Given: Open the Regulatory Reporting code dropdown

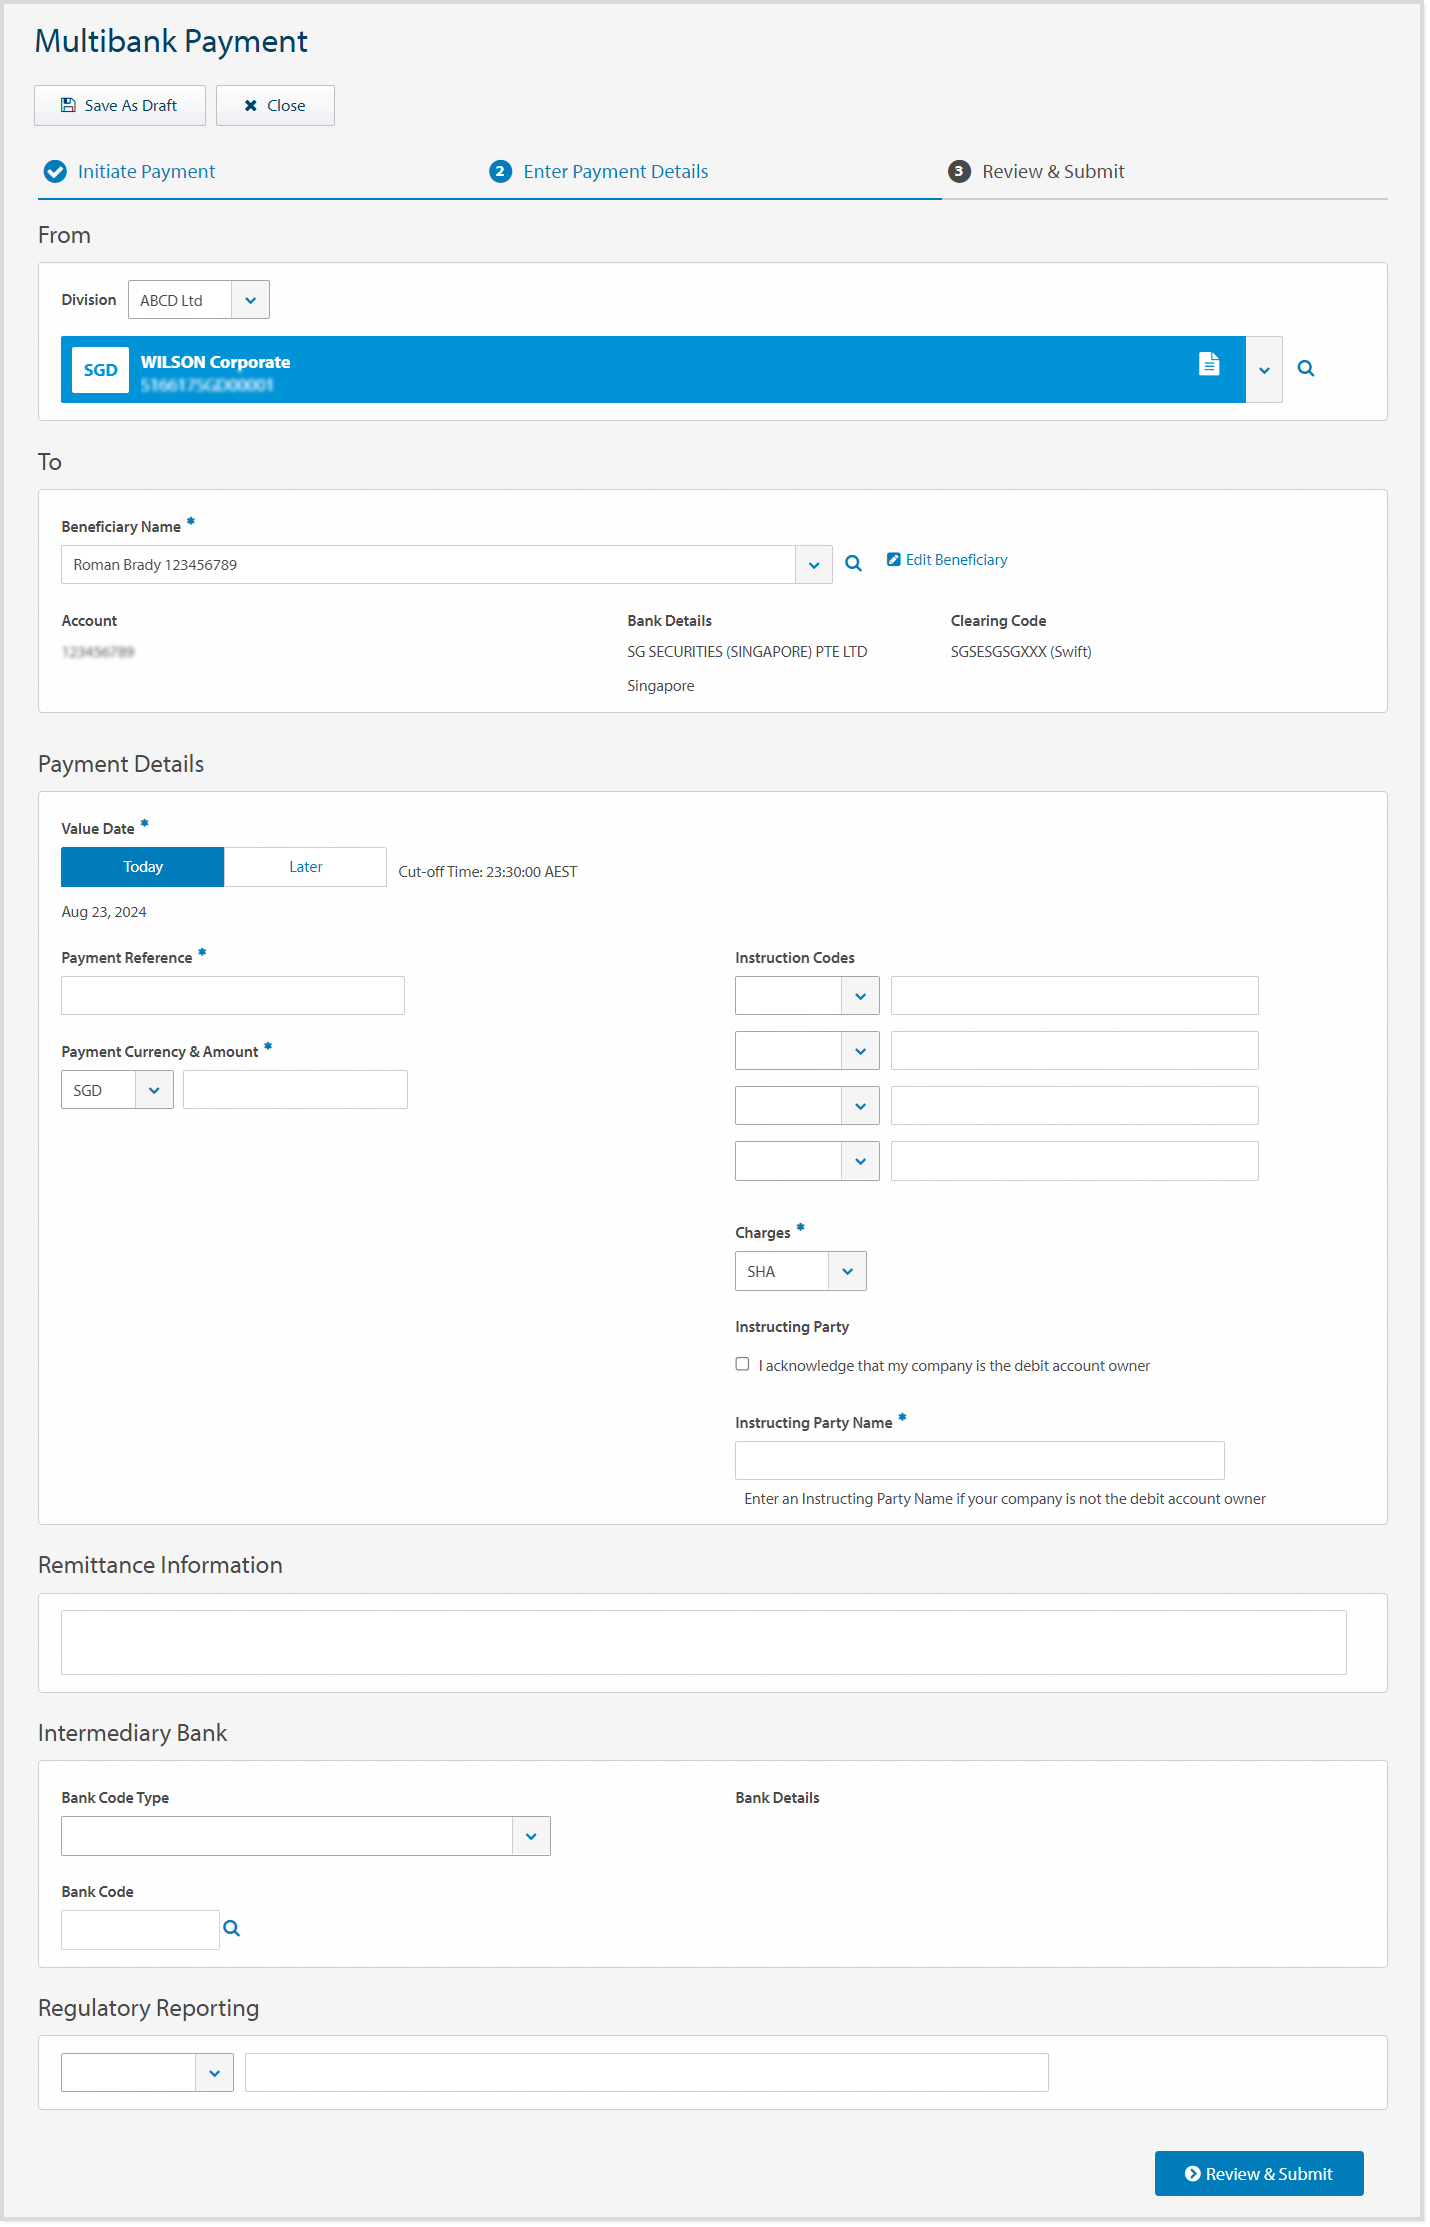Looking at the screenshot, I should point(147,2073).
